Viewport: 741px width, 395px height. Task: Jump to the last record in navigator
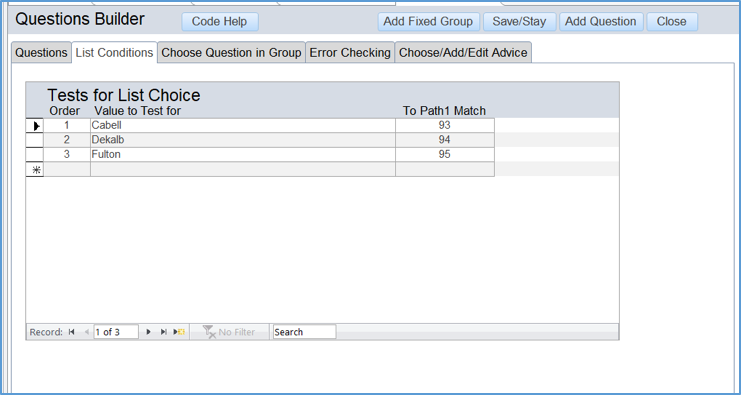tap(164, 332)
